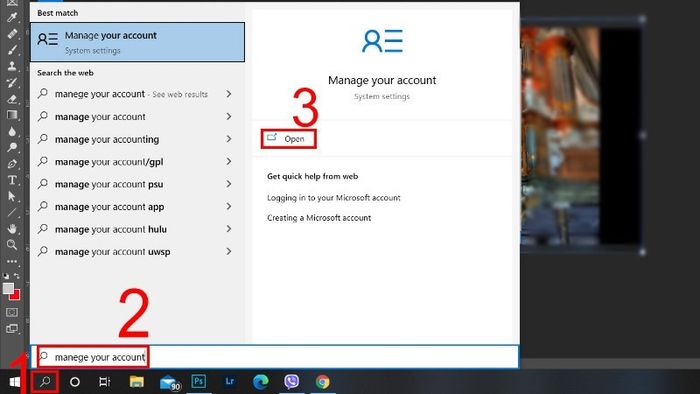
Task: Swap foreground and background colors
Action: (x=17, y=276)
